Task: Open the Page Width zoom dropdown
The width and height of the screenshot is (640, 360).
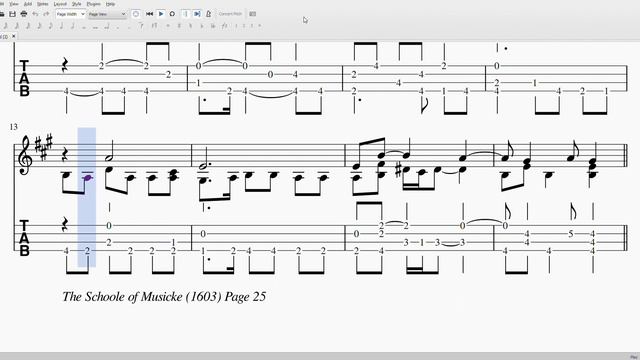Action: point(70,14)
